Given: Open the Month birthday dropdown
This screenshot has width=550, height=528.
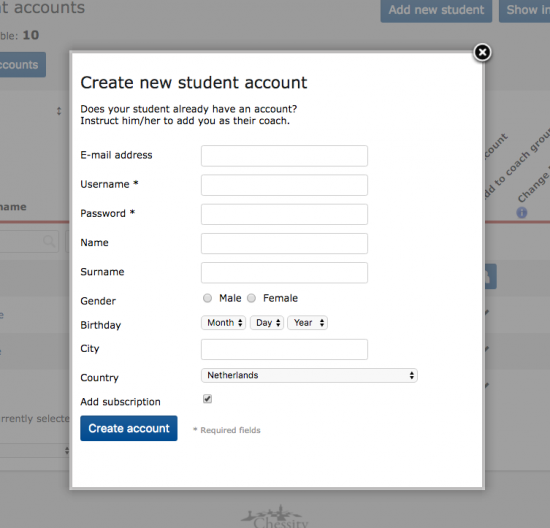Looking at the screenshot, I should click(x=223, y=323).
